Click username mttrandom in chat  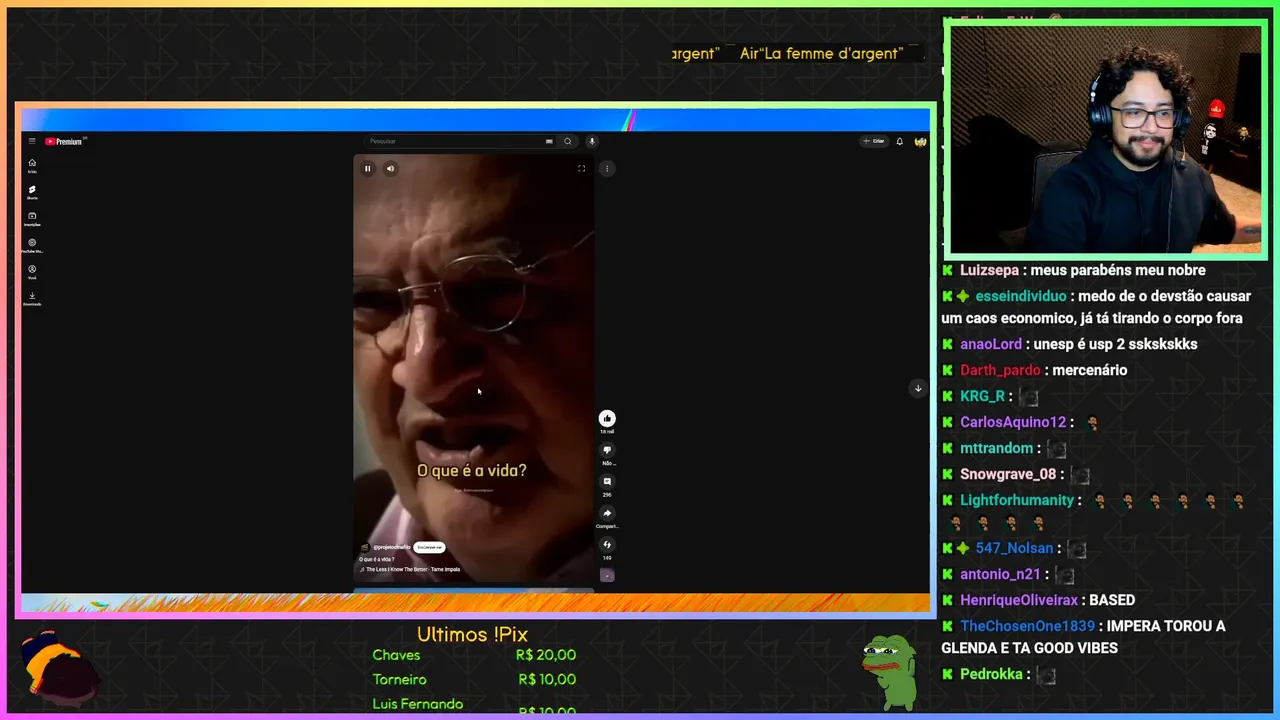click(996, 448)
